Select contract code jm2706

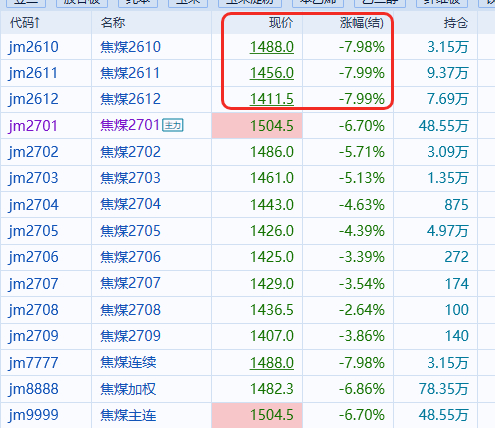[x=33, y=257]
